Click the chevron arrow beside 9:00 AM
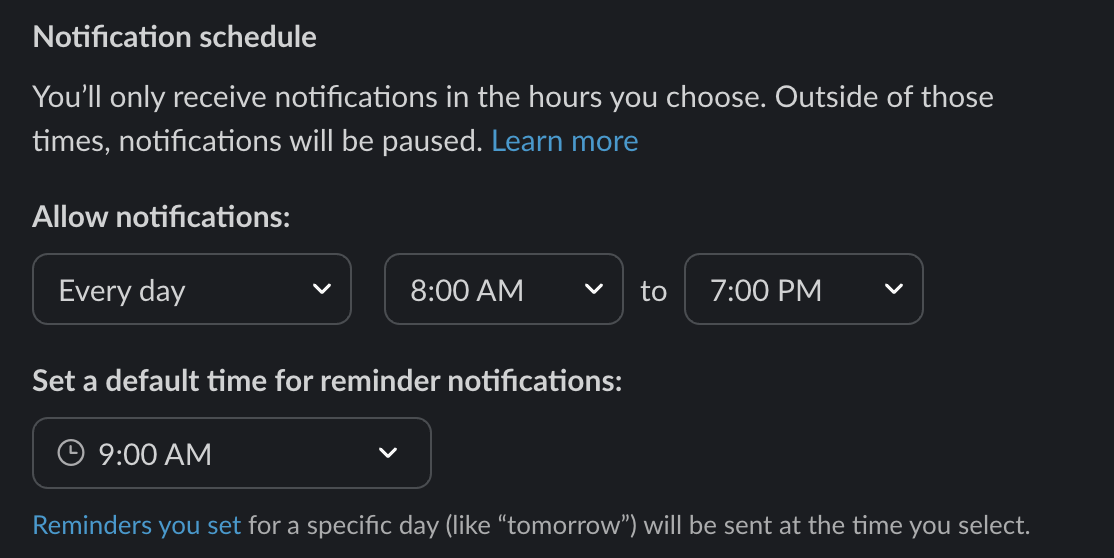The image size is (1114, 558). pos(388,453)
